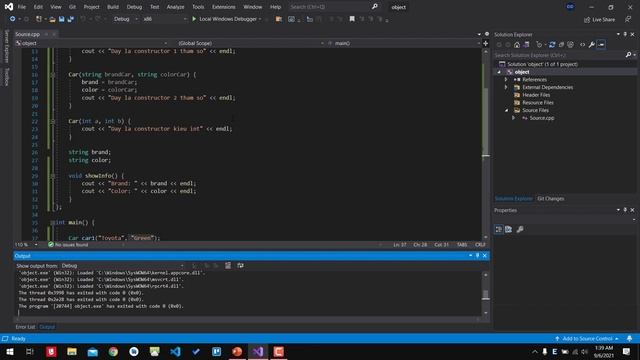This screenshot has width=640, height=360.
Task: Click the search magnifier in Solution Explorer
Action: point(629,55)
